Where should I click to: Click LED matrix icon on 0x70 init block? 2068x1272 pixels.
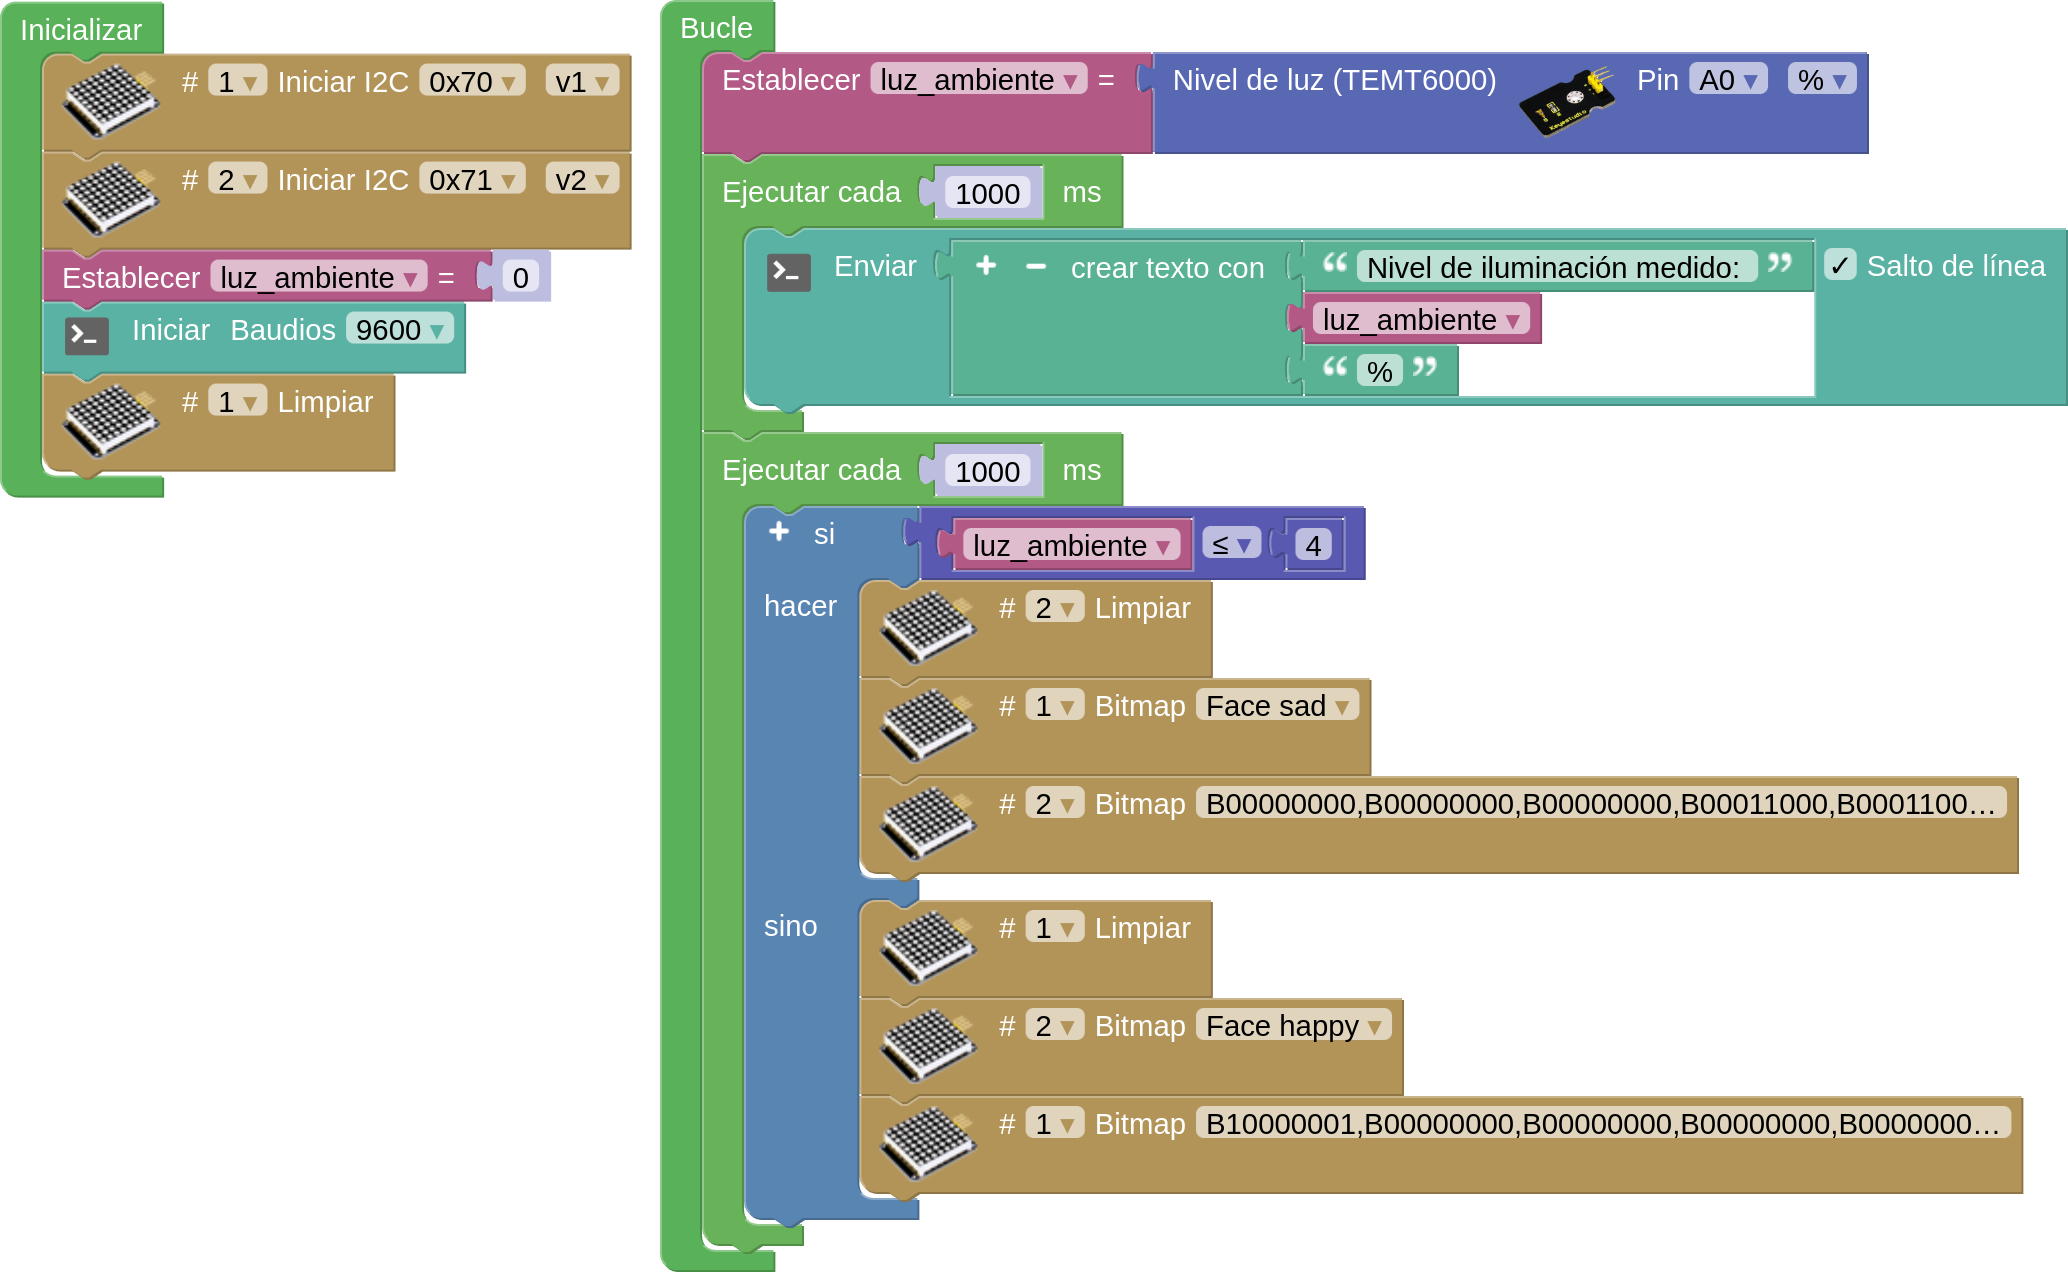(x=110, y=99)
